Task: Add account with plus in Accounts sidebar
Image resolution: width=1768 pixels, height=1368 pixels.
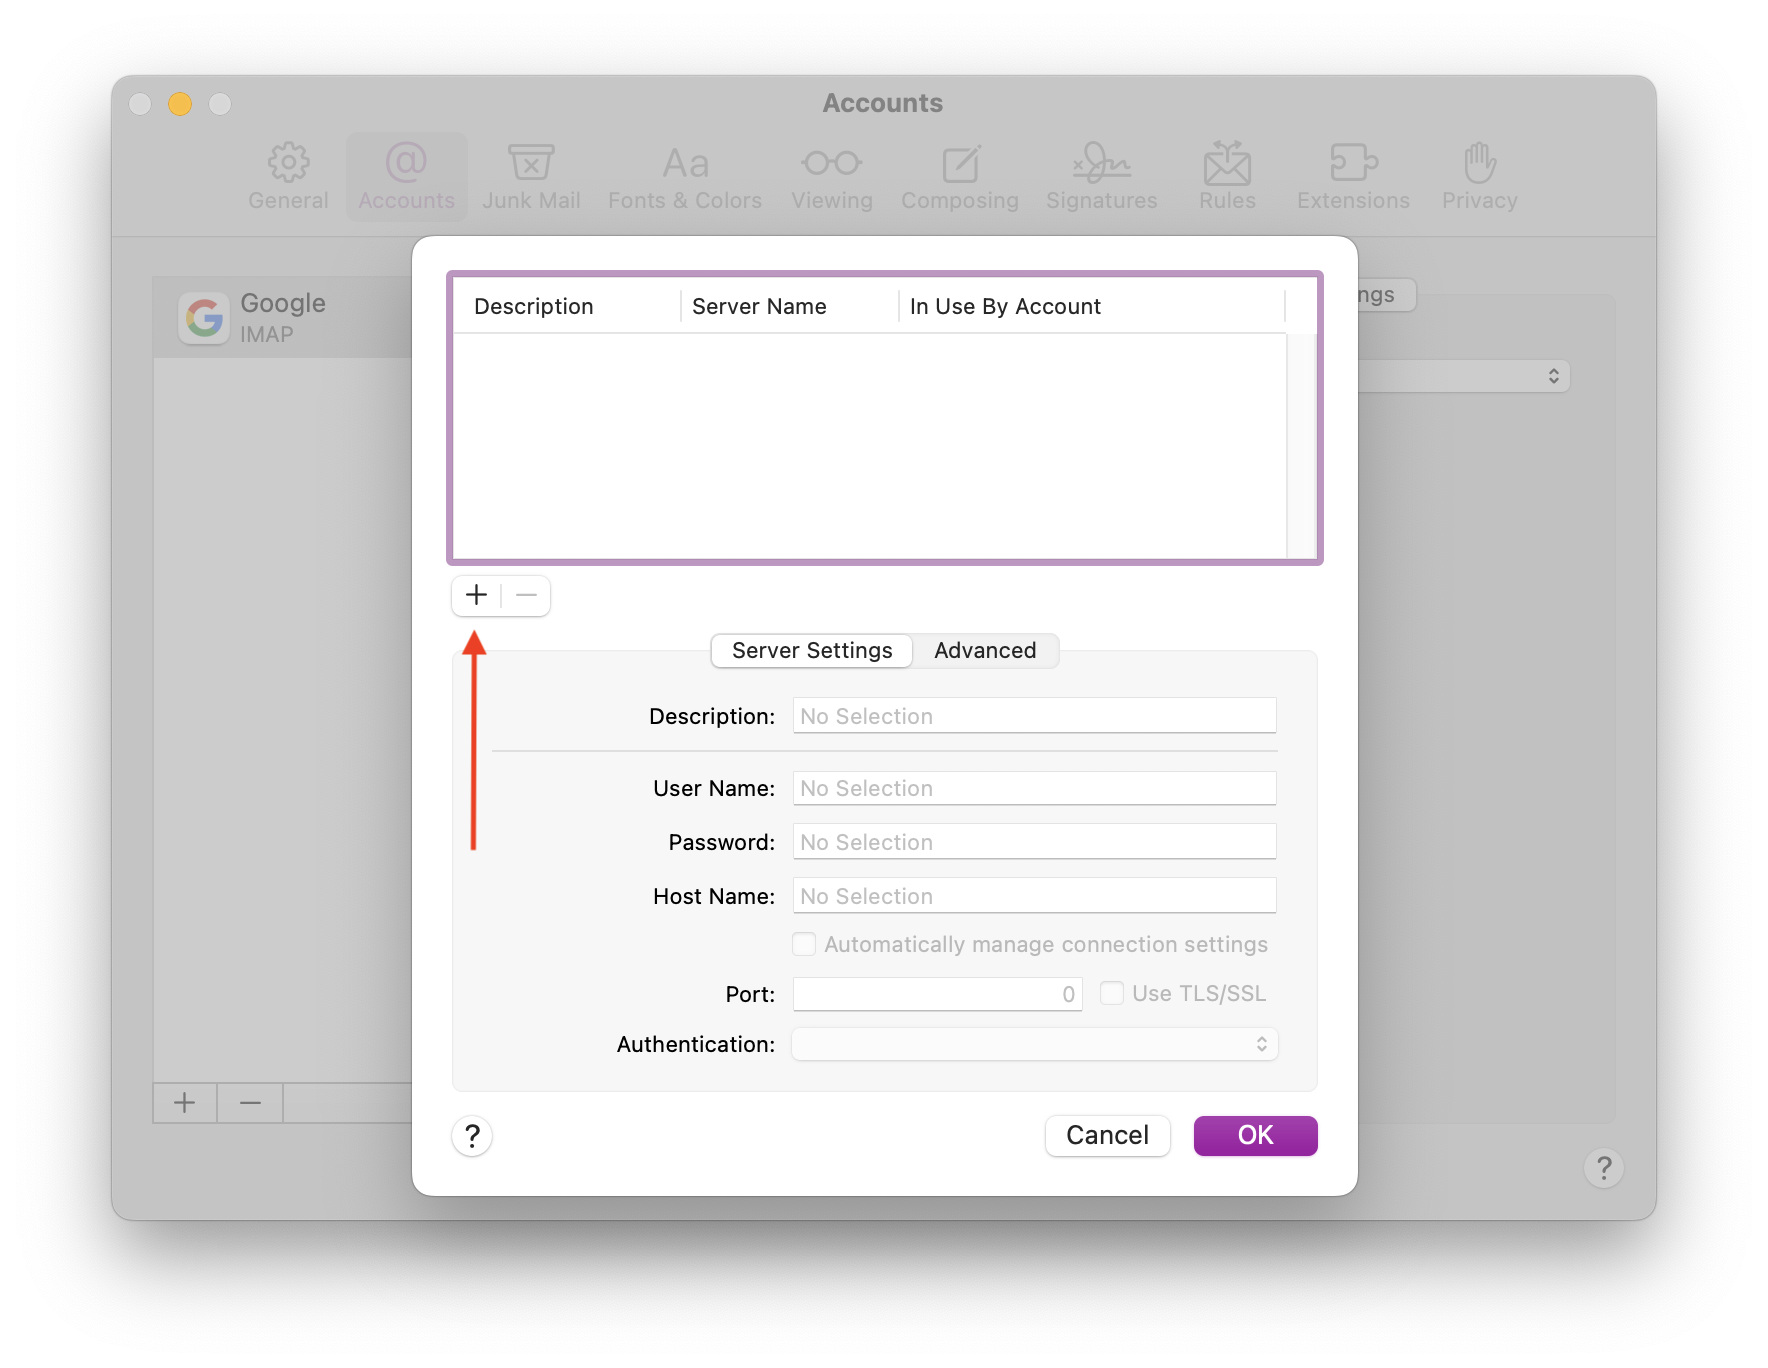Action: click(x=185, y=1103)
